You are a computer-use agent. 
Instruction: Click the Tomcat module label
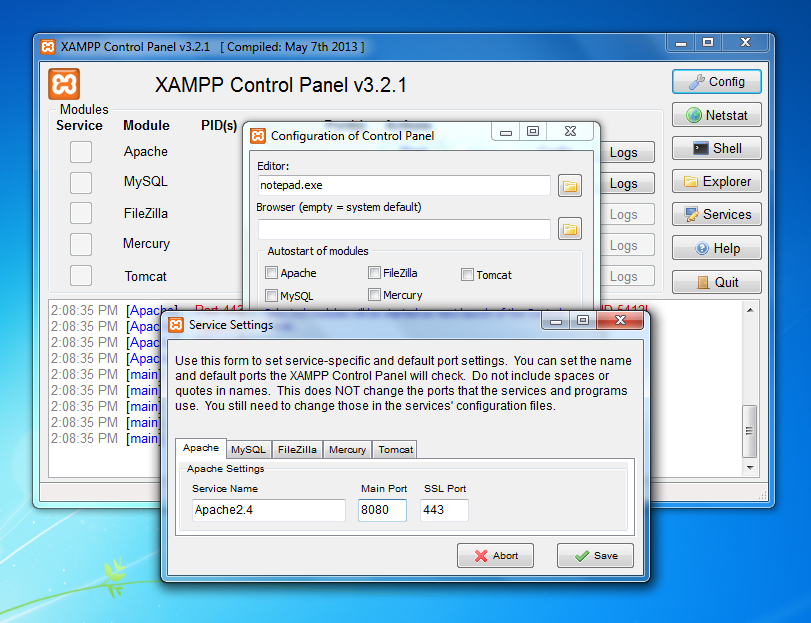tap(145, 276)
